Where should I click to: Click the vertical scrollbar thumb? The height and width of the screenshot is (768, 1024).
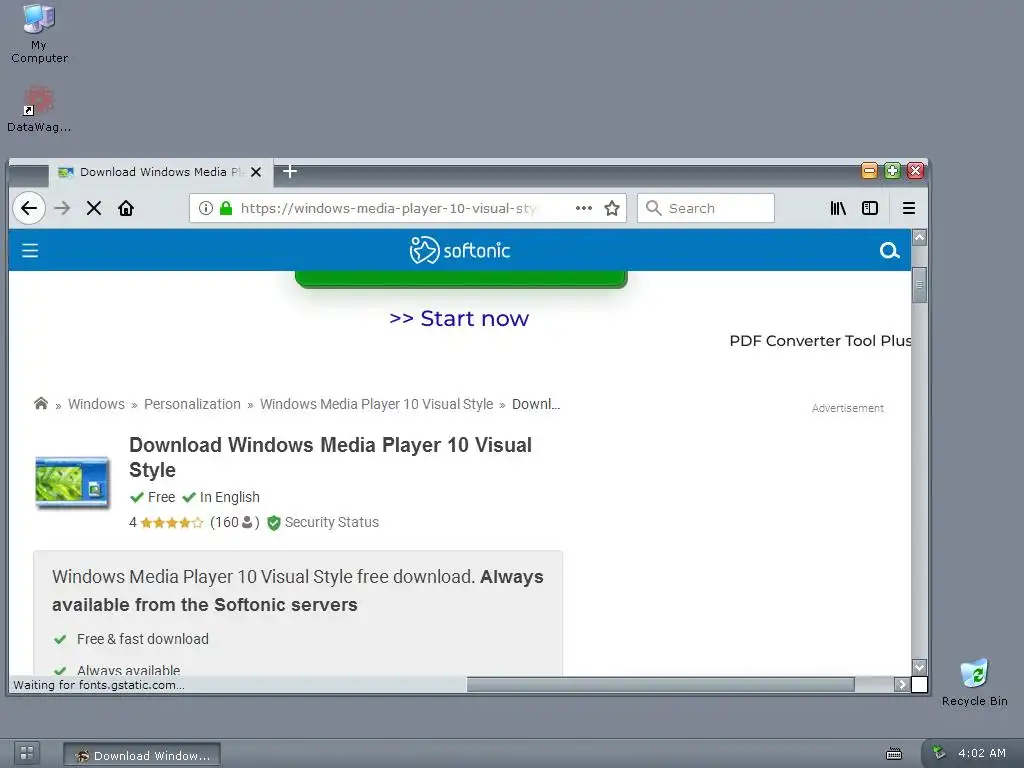click(x=920, y=285)
